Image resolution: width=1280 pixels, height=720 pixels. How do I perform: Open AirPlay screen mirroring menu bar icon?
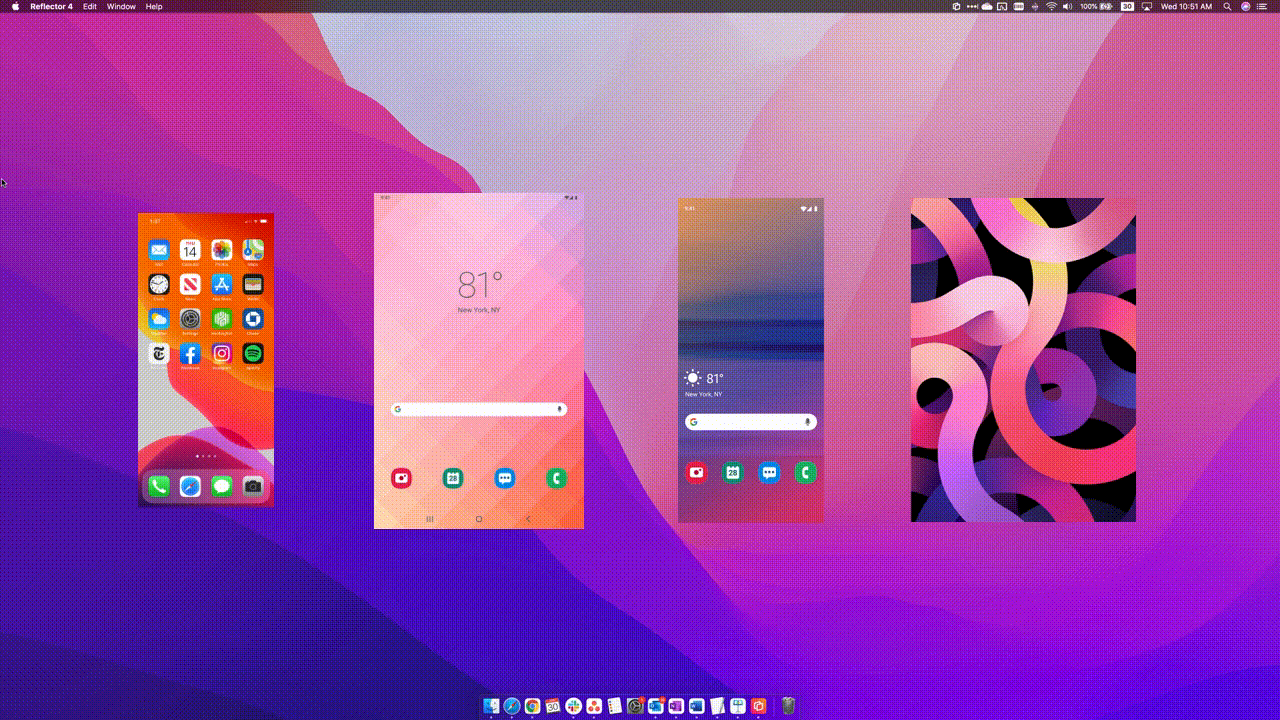click(1147, 6)
